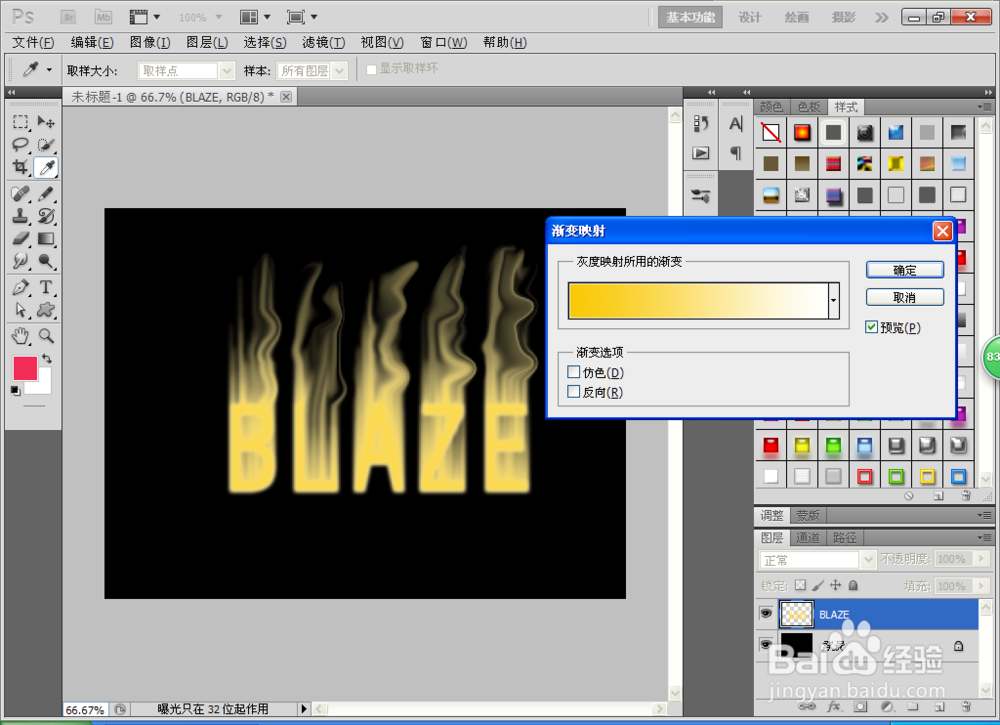This screenshot has height=725, width=1000.
Task: Click the BLAZE layer thumbnail
Action: 797,614
